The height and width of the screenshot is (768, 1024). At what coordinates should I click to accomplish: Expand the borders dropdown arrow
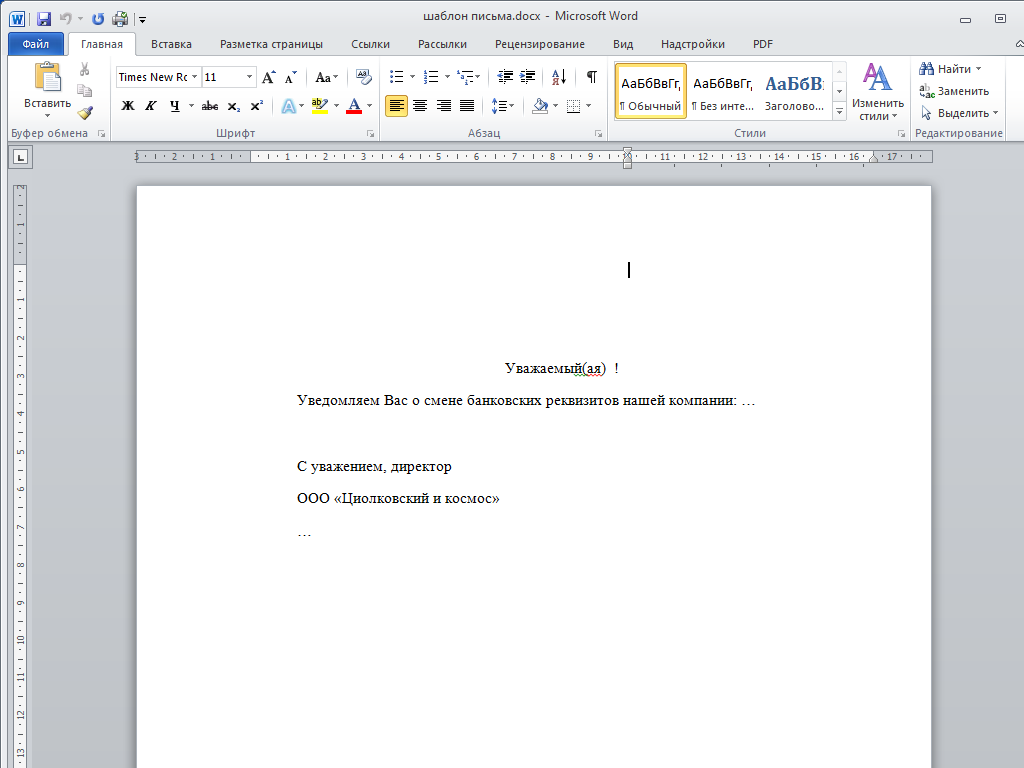[x=588, y=106]
